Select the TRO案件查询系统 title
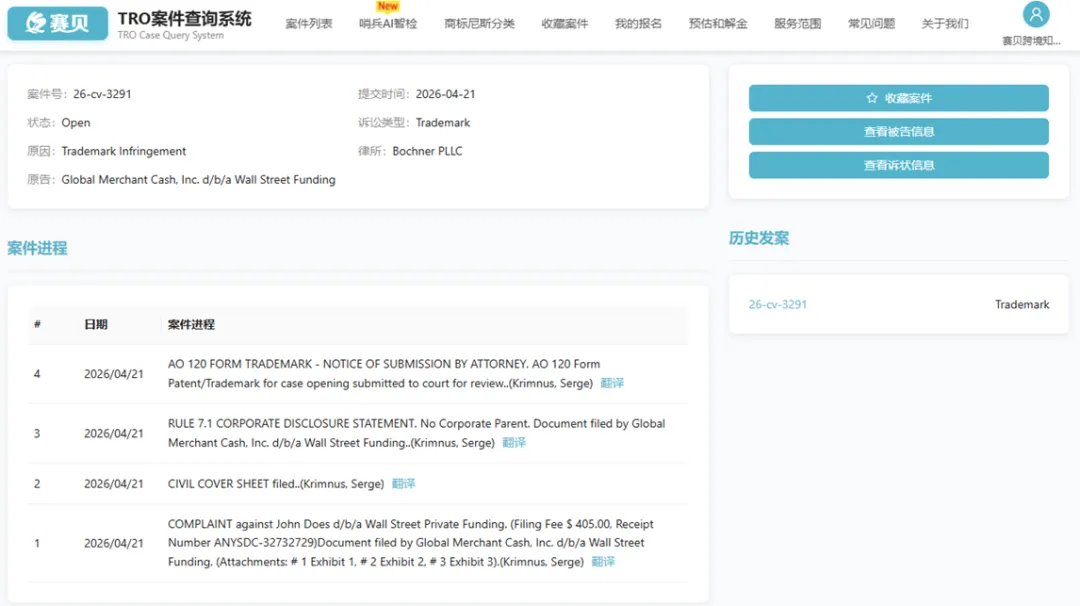This screenshot has width=1080, height=606. (185, 19)
